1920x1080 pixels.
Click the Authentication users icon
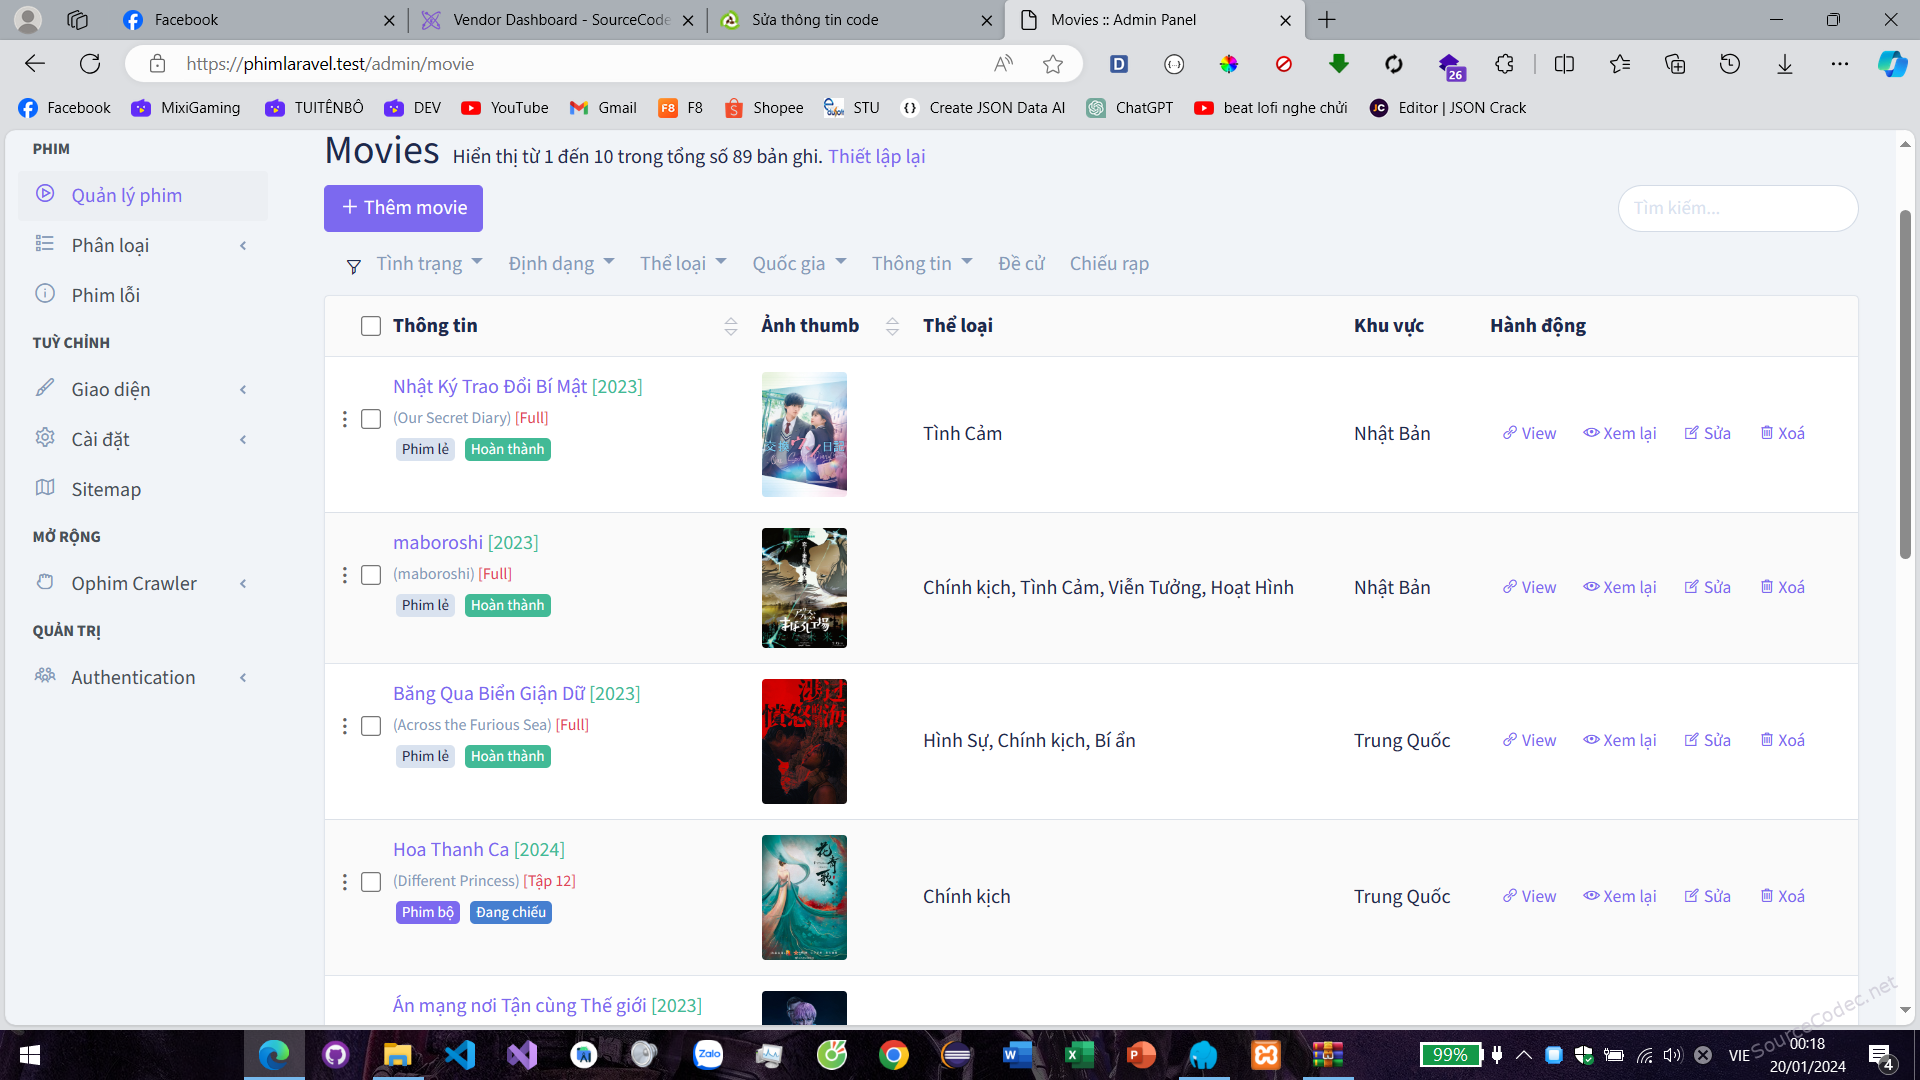(45, 676)
